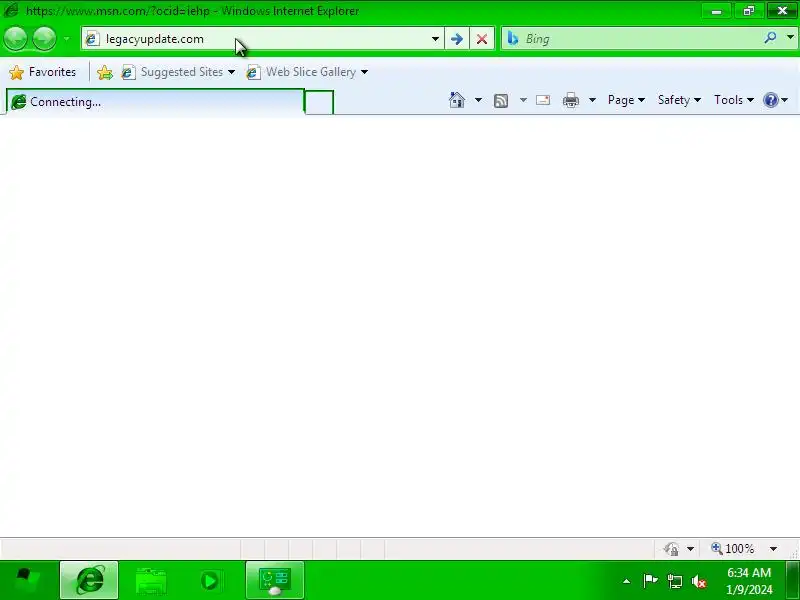The width and height of the screenshot is (800, 600).
Task: Click the RSS feeds icon
Action: (x=501, y=101)
